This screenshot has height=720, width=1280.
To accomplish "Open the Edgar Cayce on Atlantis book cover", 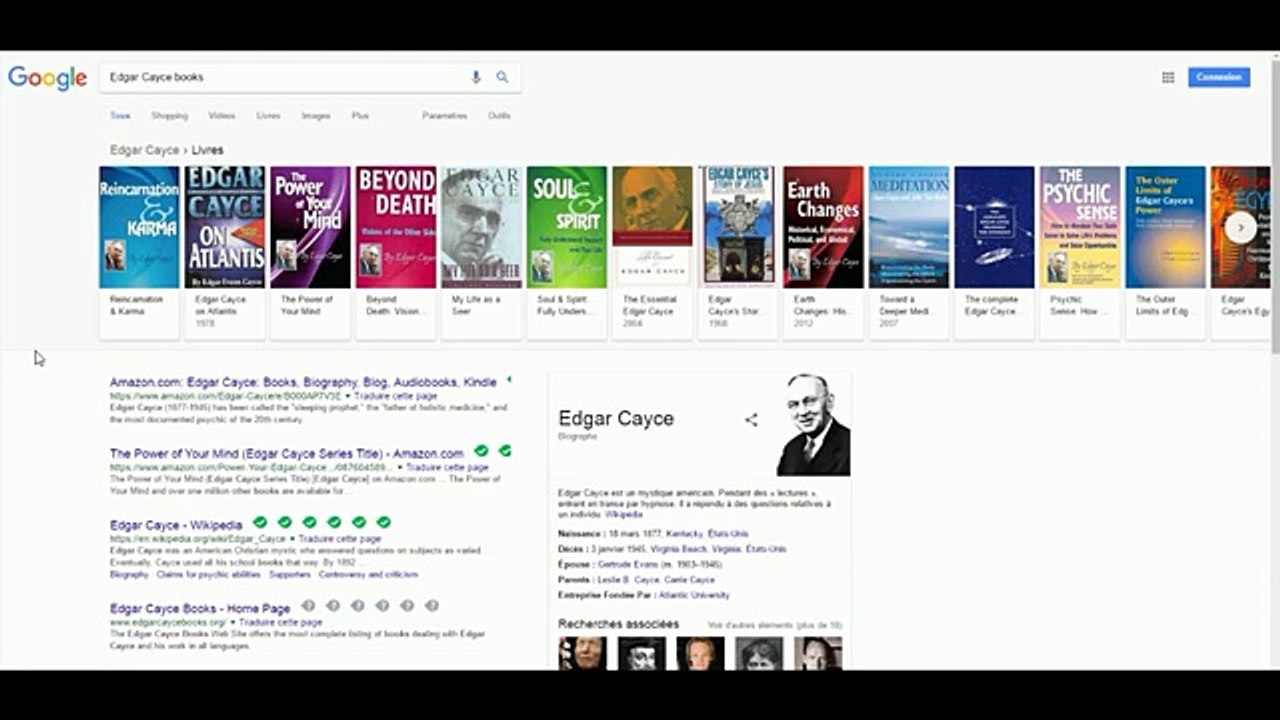I will [x=225, y=227].
